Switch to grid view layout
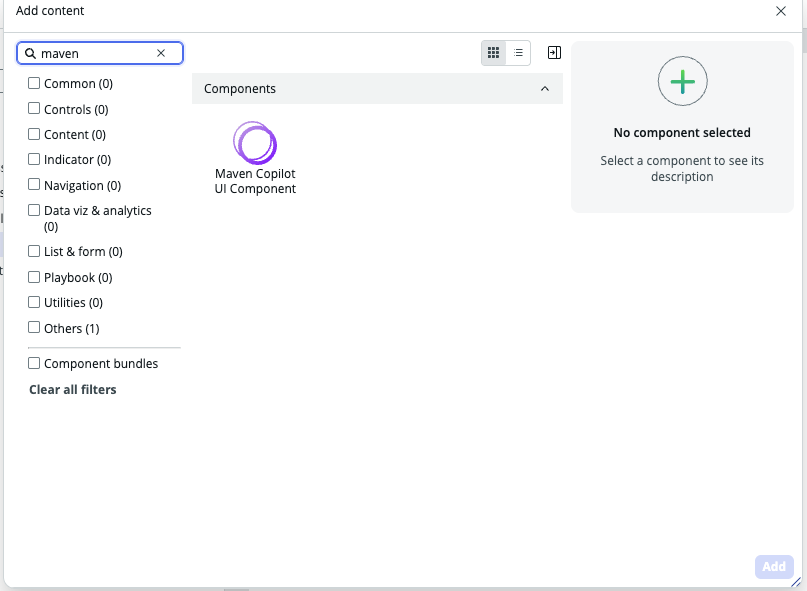The height and width of the screenshot is (591, 807). 494,52
